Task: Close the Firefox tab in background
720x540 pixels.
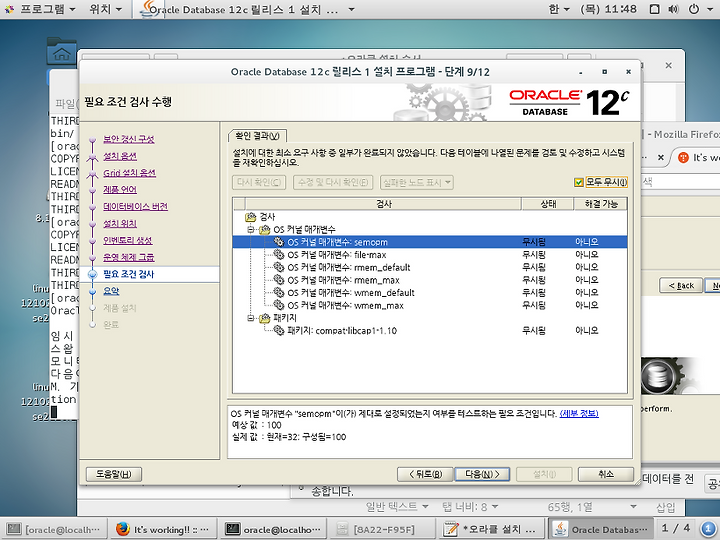Action: pyautogui.click(x=661, y=158)
